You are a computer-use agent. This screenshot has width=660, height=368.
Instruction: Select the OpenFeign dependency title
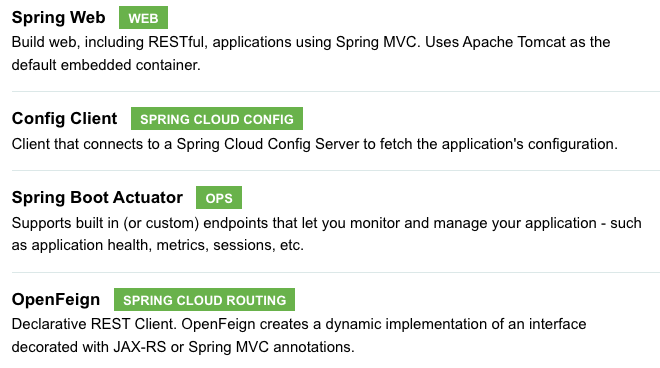coord(56,300)
